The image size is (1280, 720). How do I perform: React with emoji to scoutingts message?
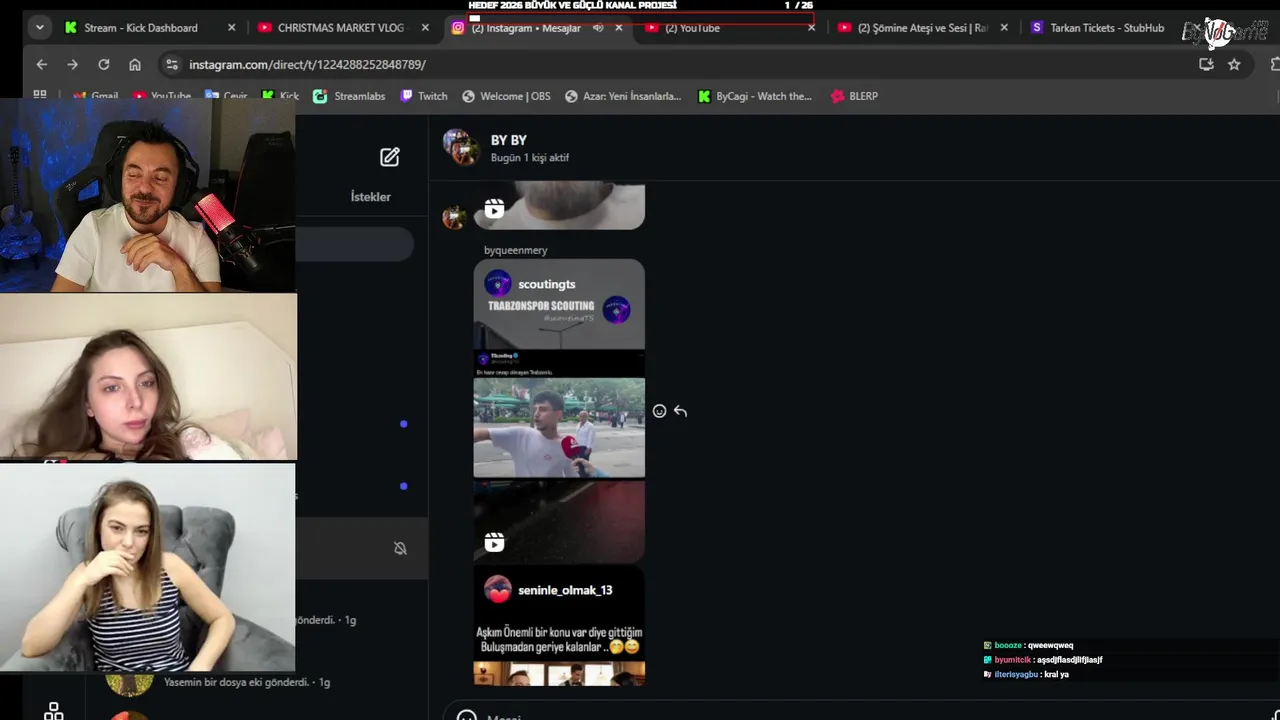[659, 411]
